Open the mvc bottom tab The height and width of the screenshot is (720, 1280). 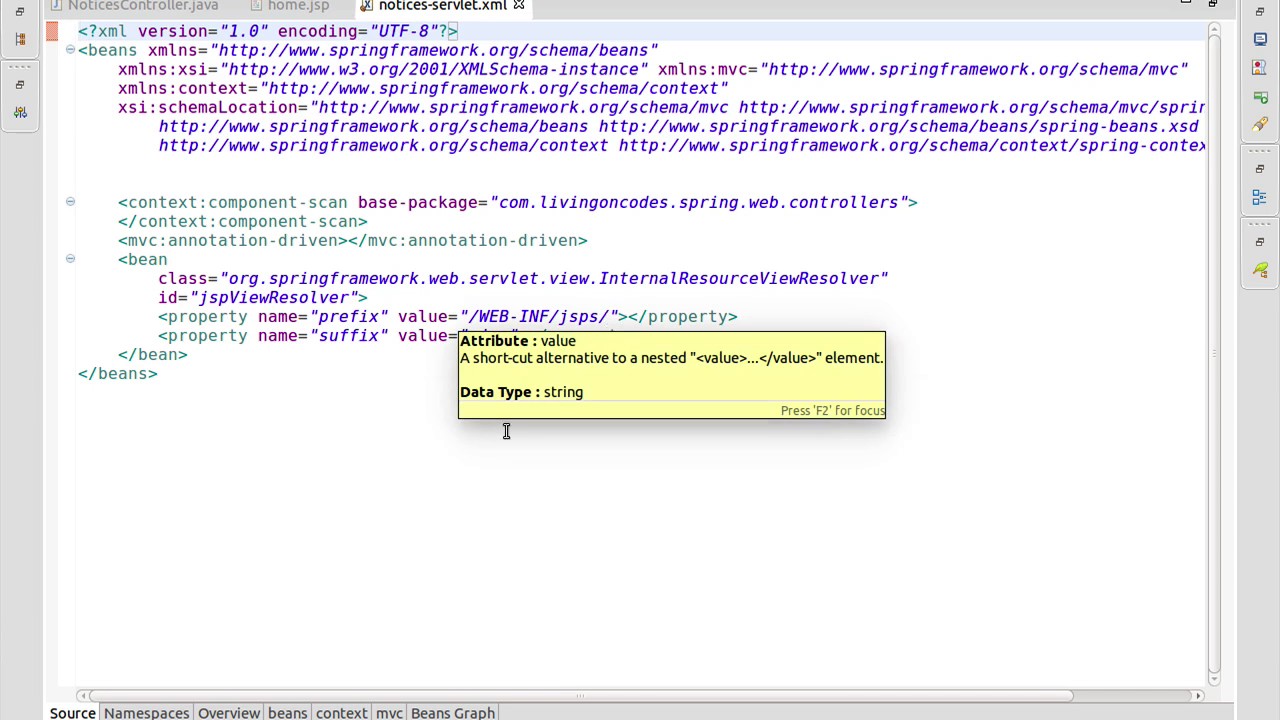pos(389,712)
